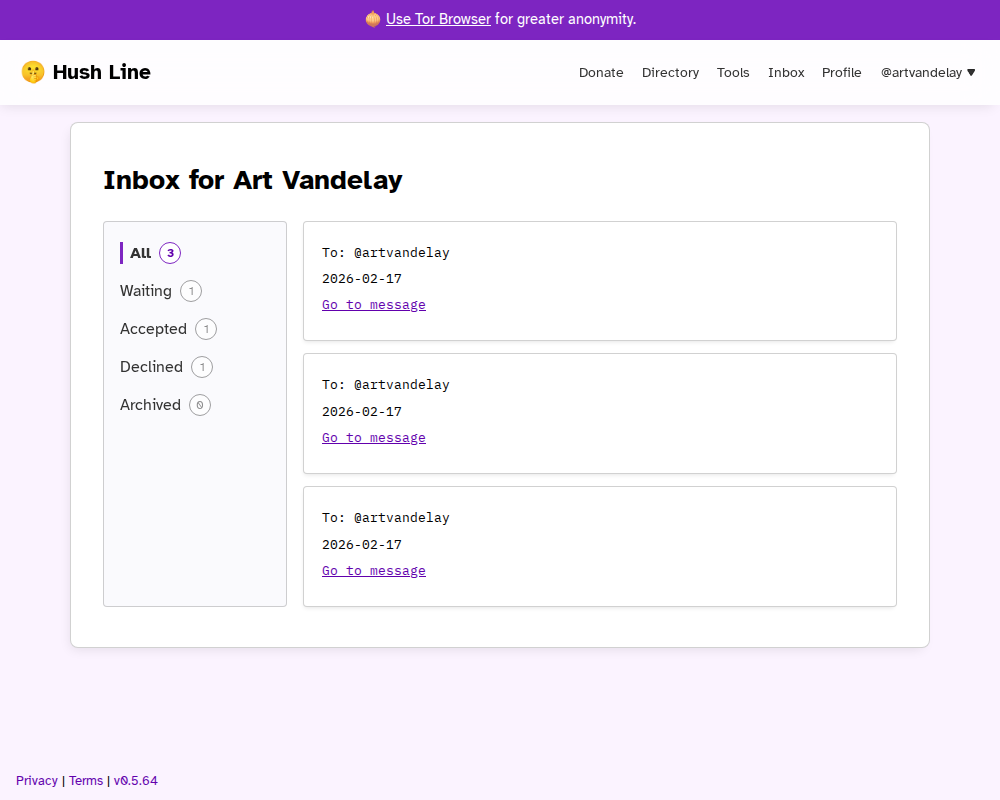Open the Use Tor Browser link
Screen dimensions: 1000x800
[438, 19]
